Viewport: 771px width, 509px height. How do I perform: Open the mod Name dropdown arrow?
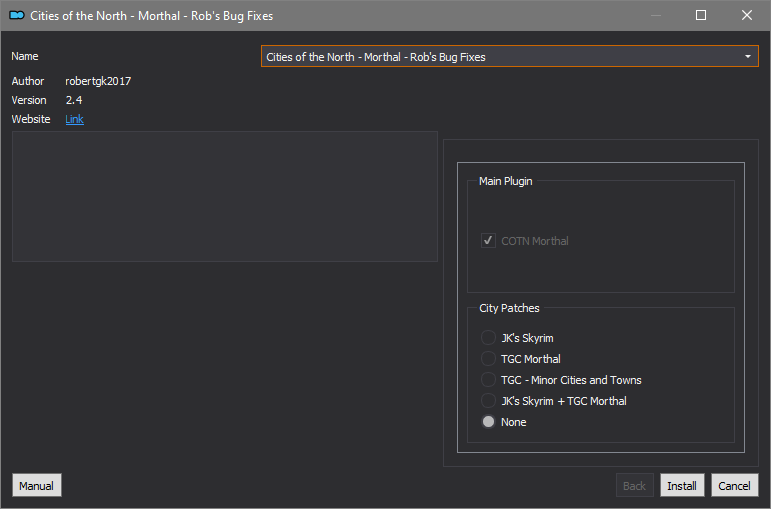point(747,57)
